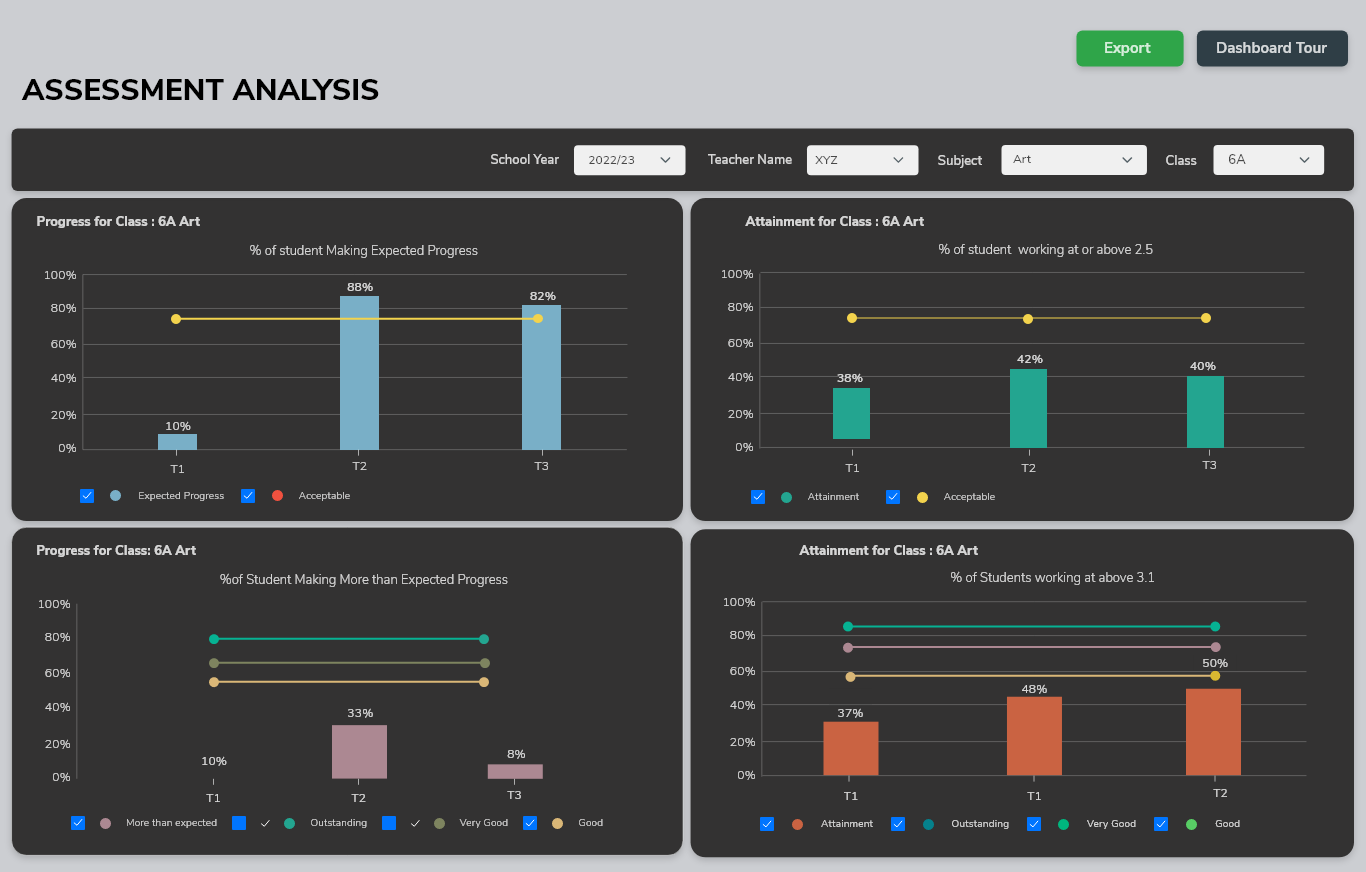
Task: Click yellow Acceptable point at T3 in above 2.5 chart
Action: pyautogui.click(x=1206, y=318)
